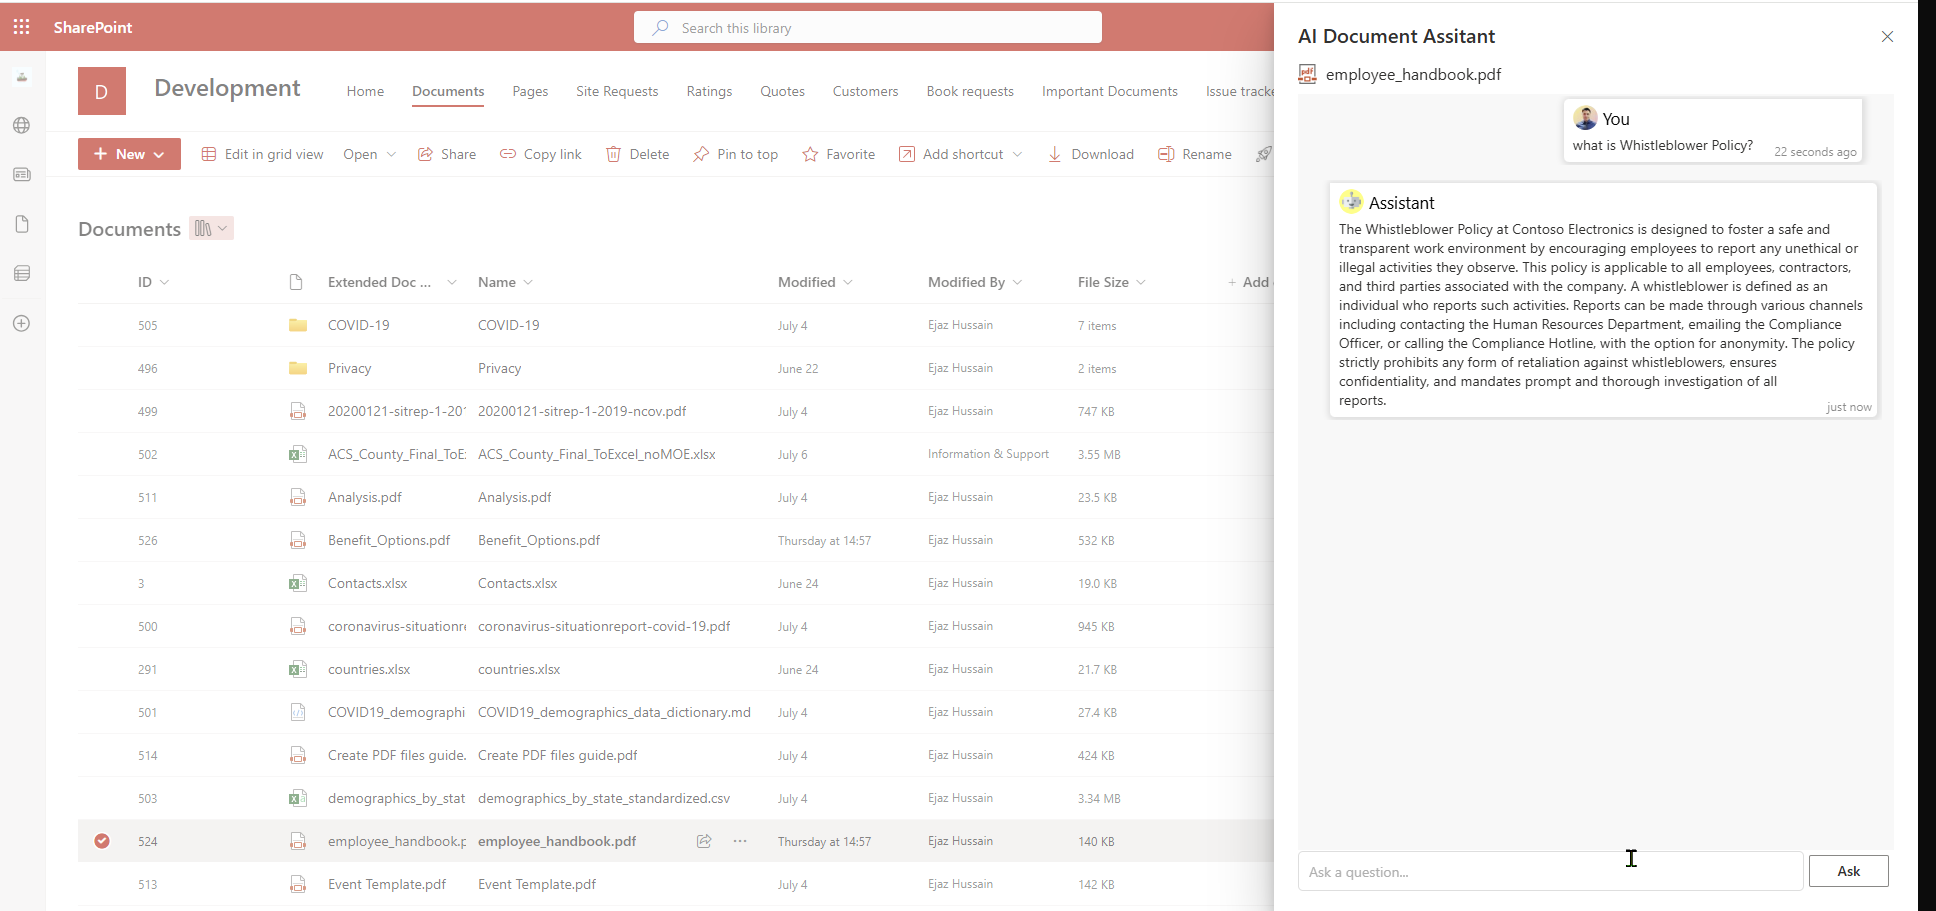Click the Share toolbar command
Viewport: 1936px width, 911px height.
[x=447, y=154]
